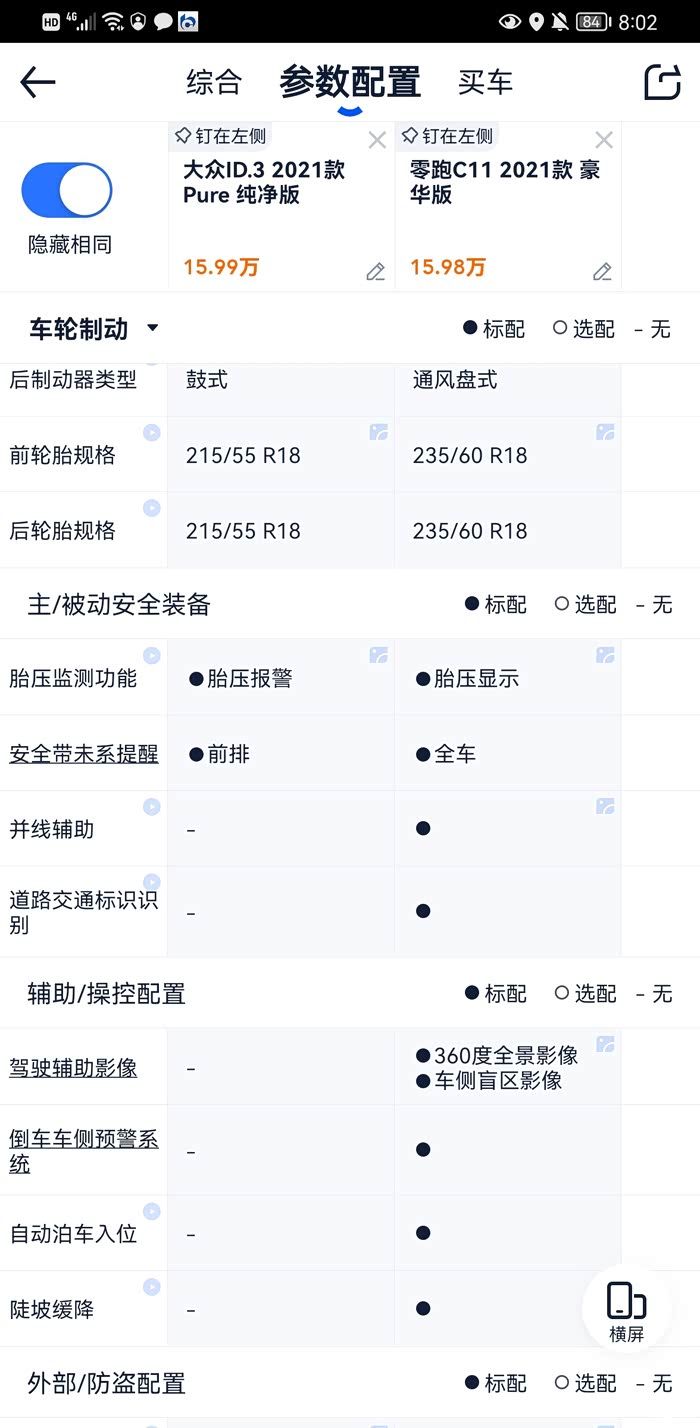Toggle the 隐藏相同 switch off
This screenshot has height=1428, width=700.
67,190
